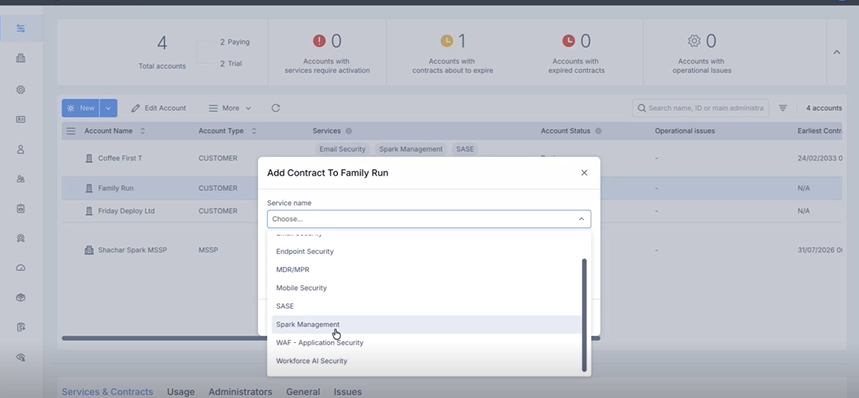Viewport: 859px width, 398px height.
Task: Switch to the Usage tab
Action: click(181, 391)
